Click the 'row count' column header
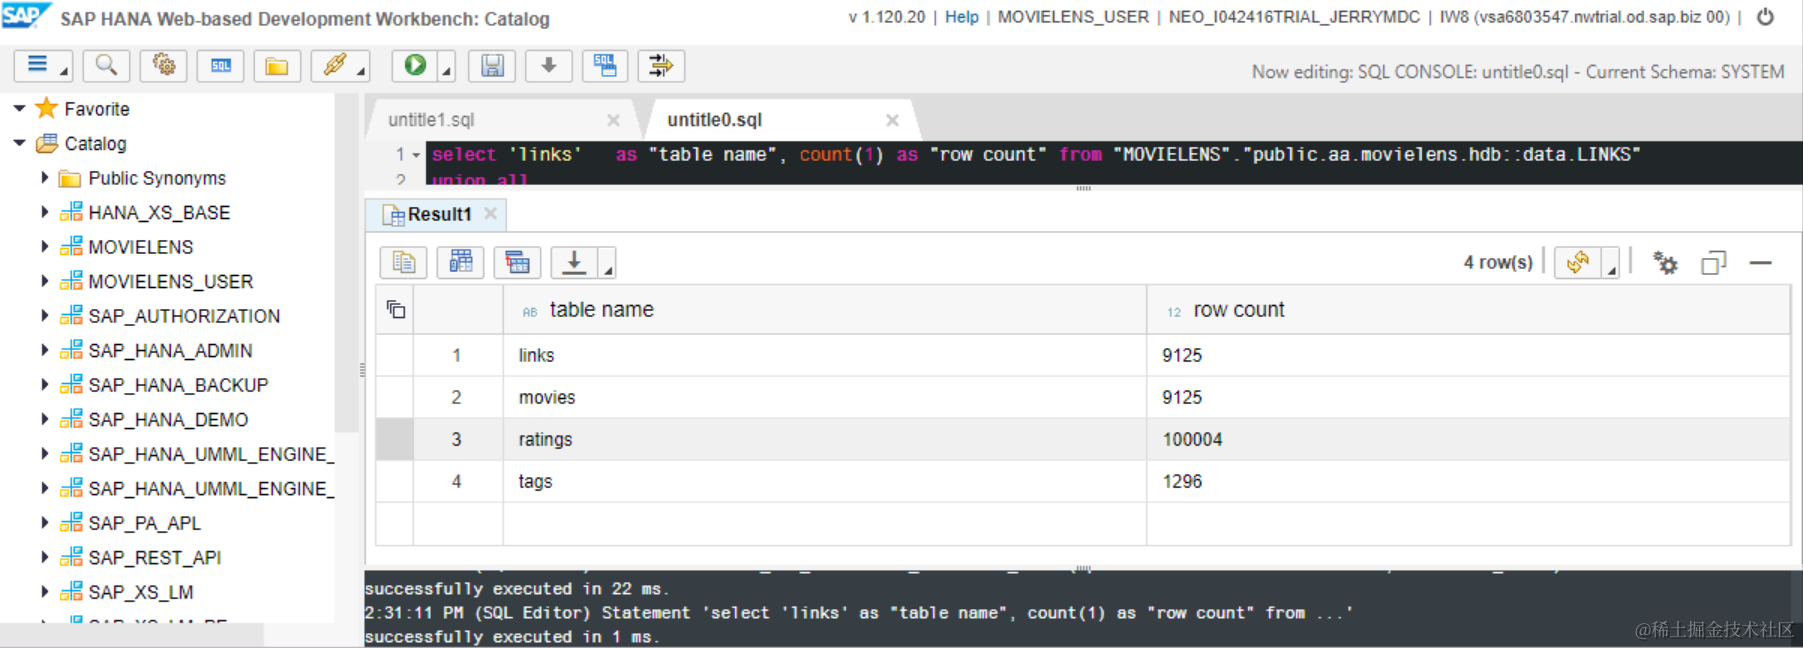Screen dimensions: 1803x648 point(1468,310)
